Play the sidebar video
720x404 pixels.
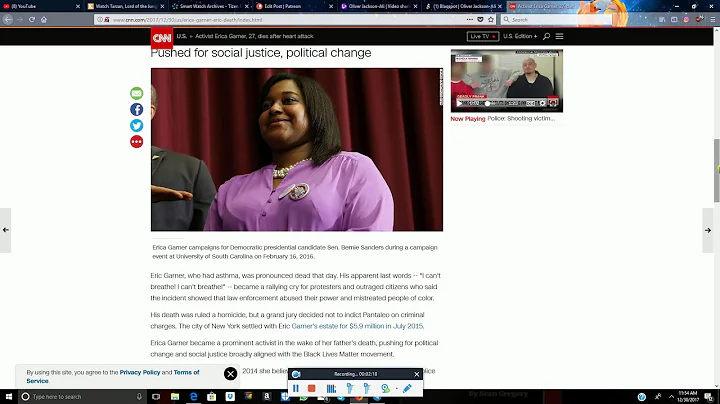(x=459, y=103)
